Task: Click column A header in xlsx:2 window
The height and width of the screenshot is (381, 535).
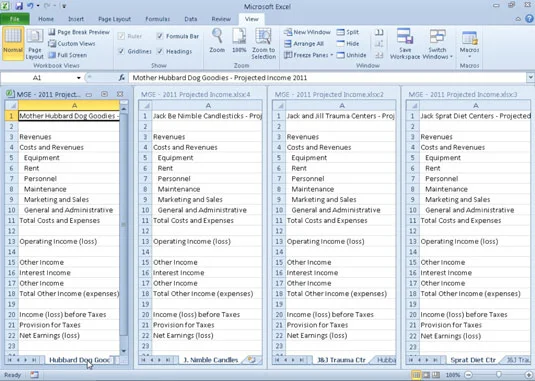Action: (x=341, y=105)
